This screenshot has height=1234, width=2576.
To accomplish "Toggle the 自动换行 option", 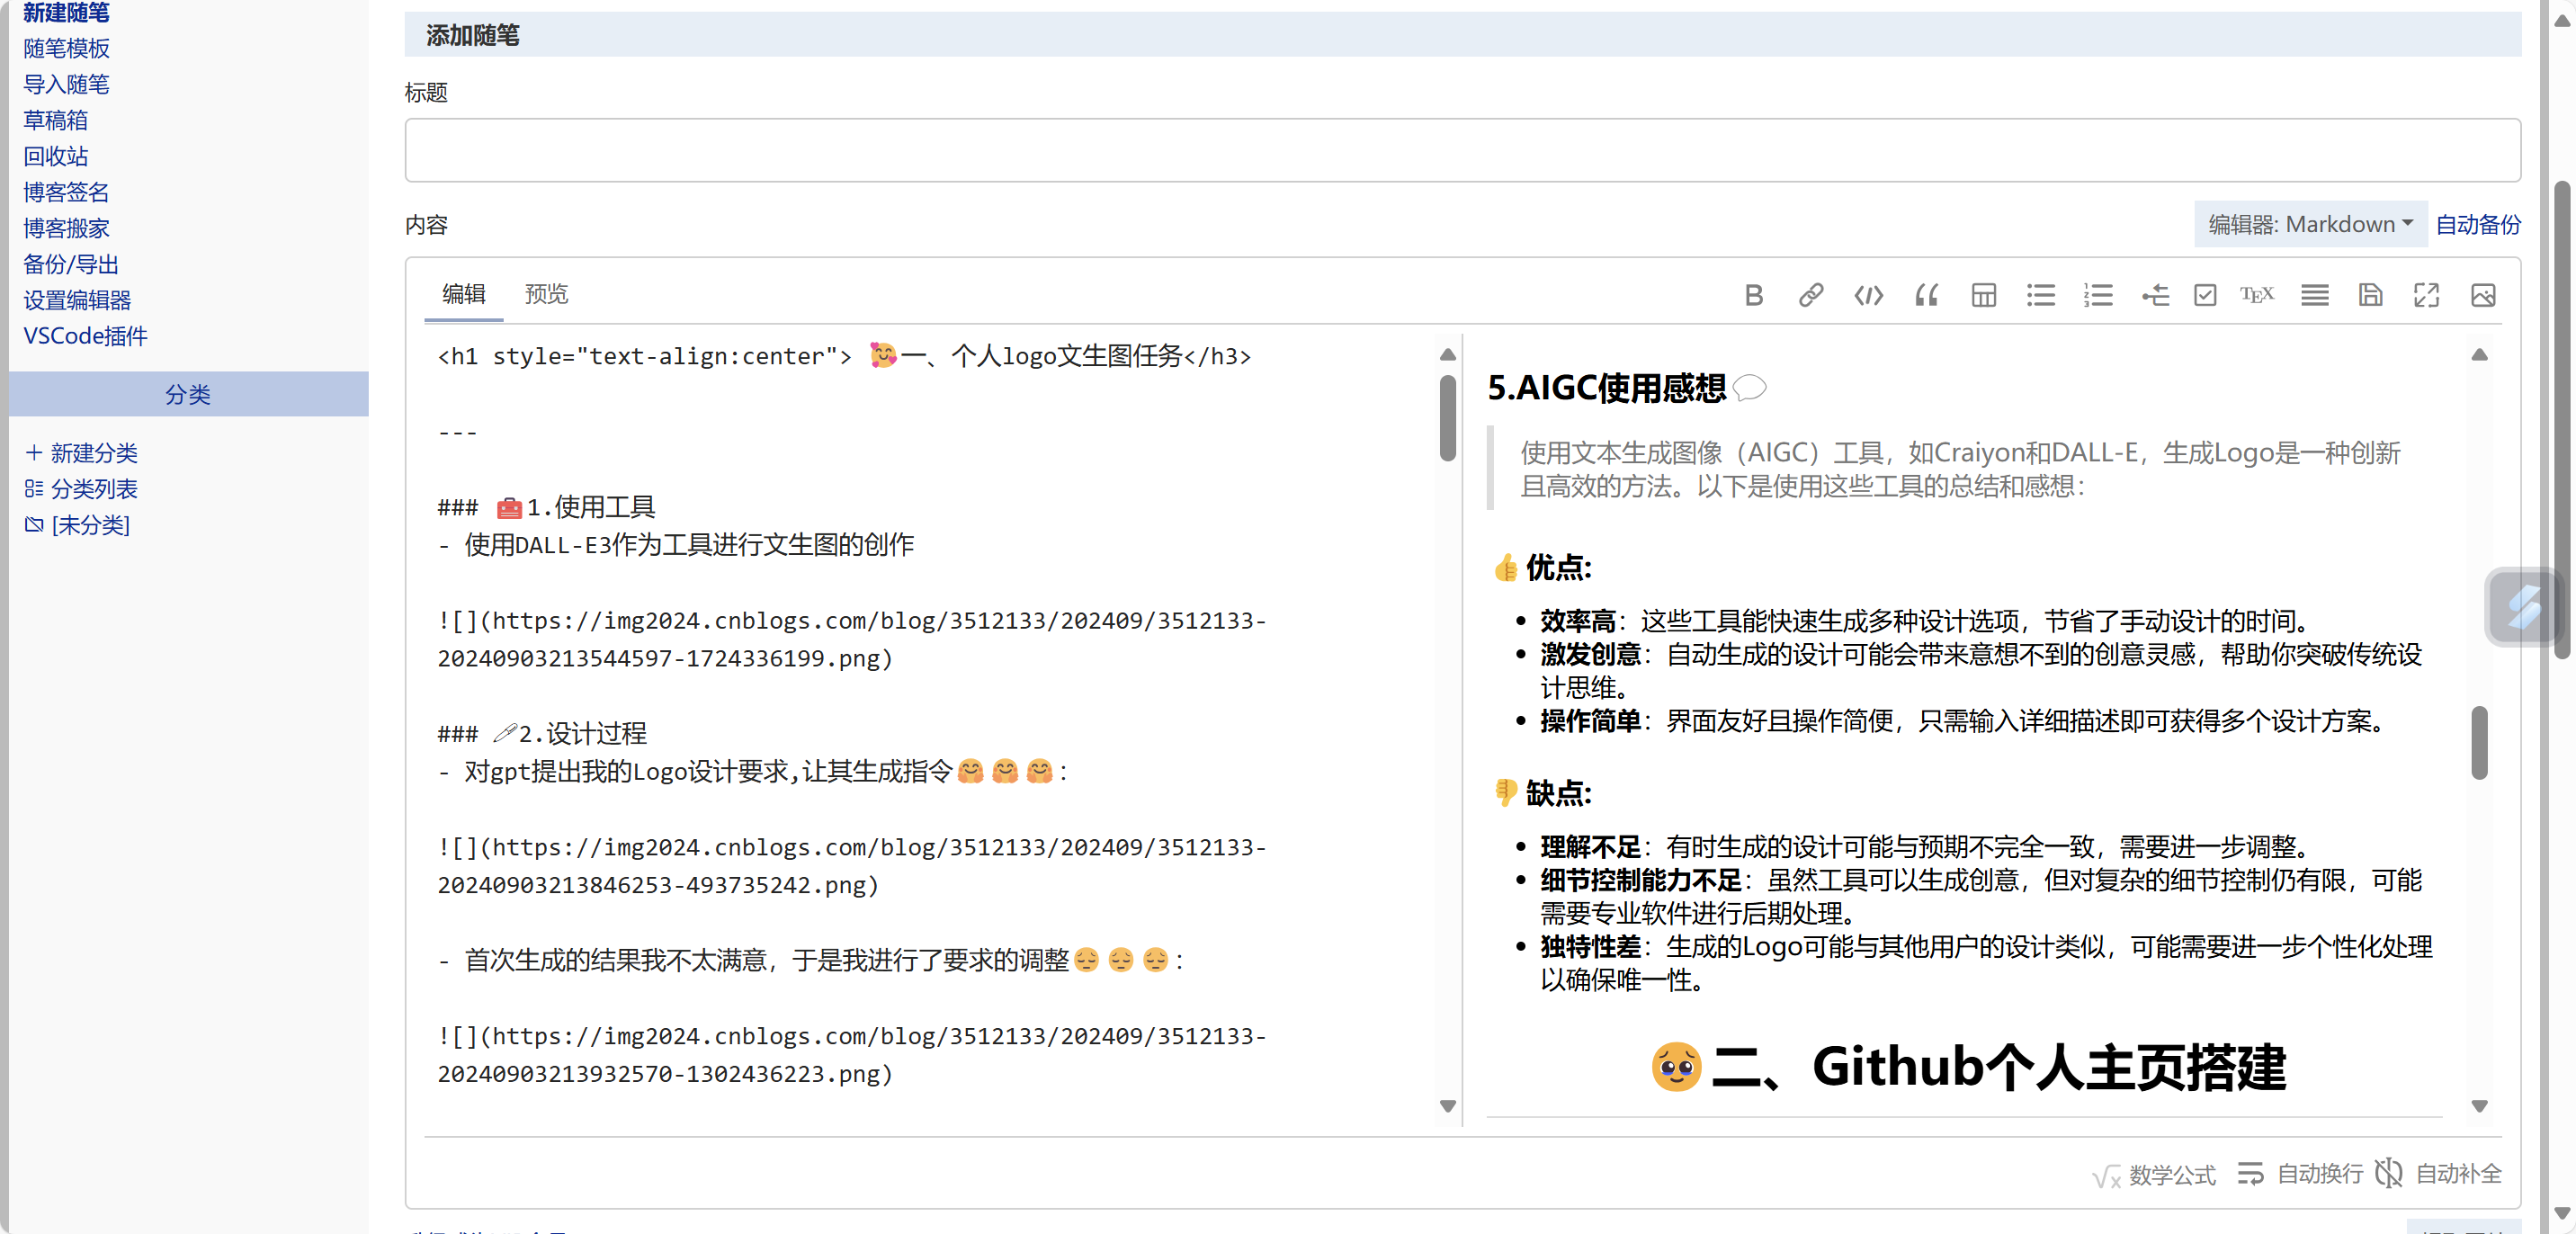I will [2300, 1173].
